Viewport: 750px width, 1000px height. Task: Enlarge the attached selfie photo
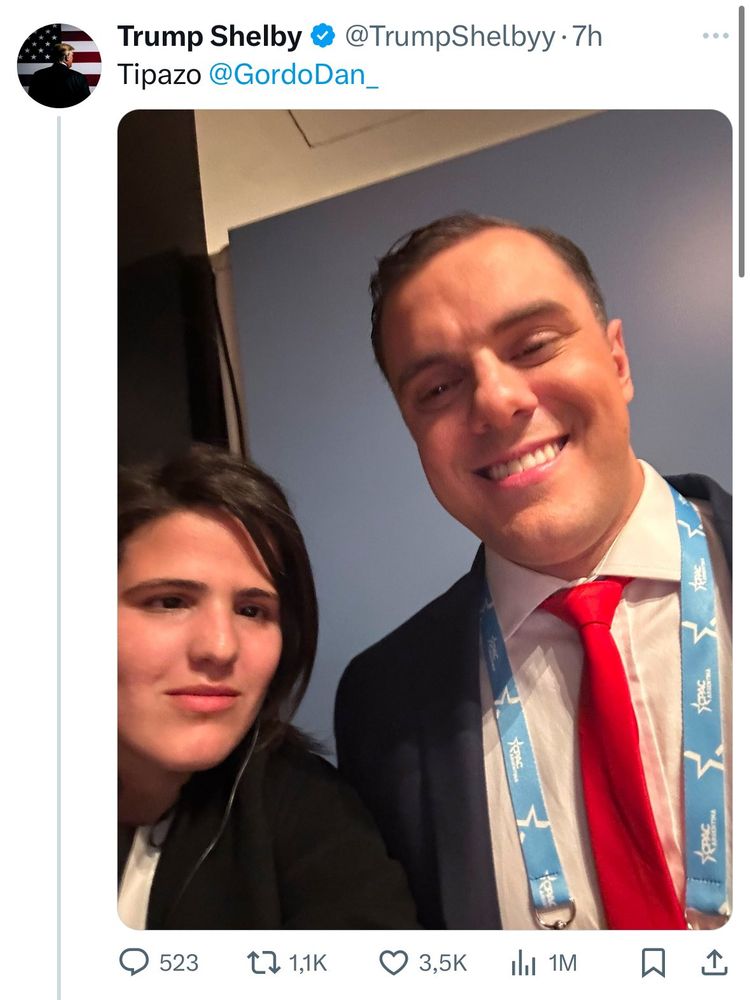pyautogui.click(x=425, y=519)
